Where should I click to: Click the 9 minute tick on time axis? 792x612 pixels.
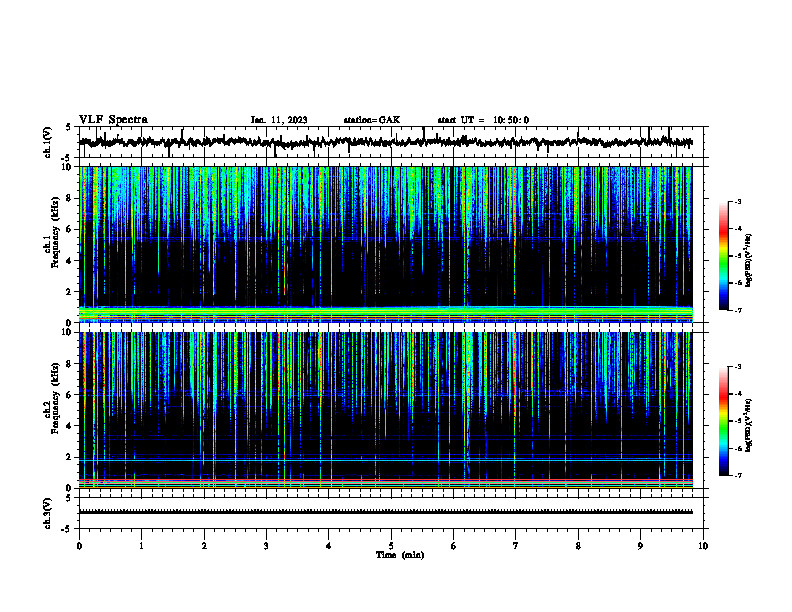[641, 546]
